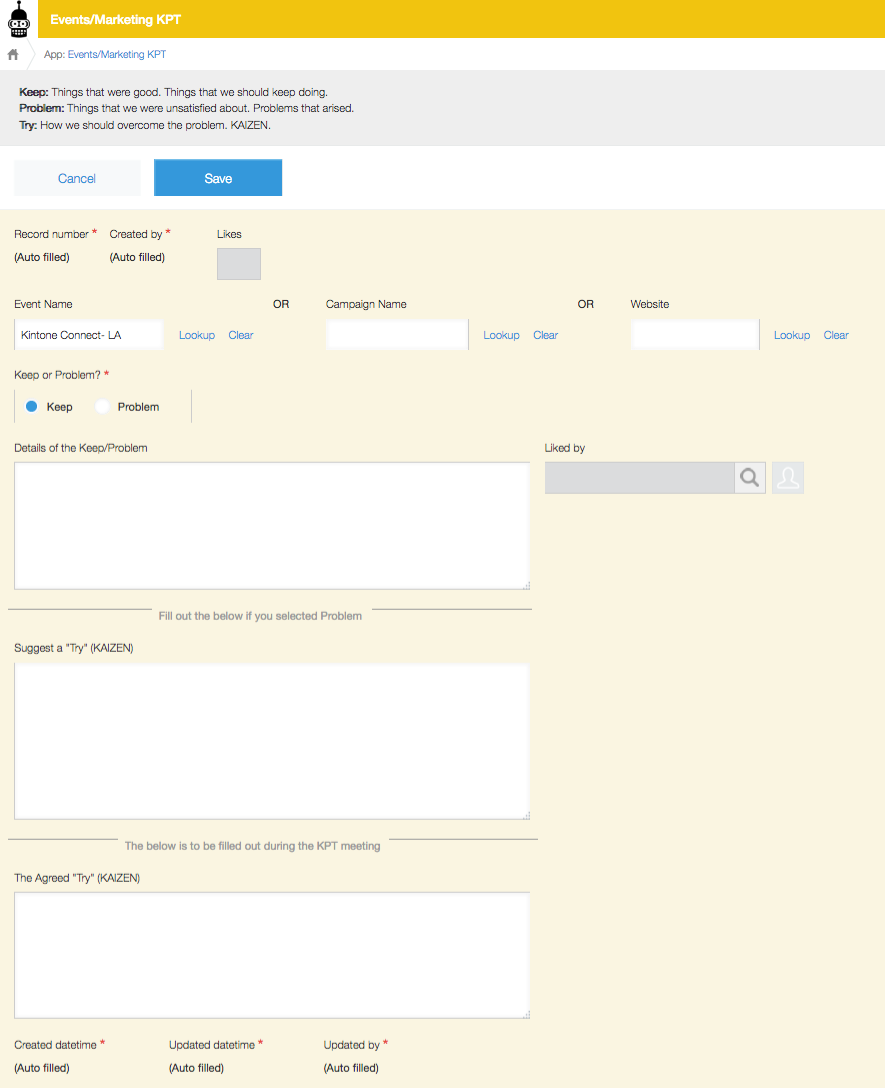Click Clear next to Event Name
The height and width of the screenshot is (1088, 885).
(241, 335)
